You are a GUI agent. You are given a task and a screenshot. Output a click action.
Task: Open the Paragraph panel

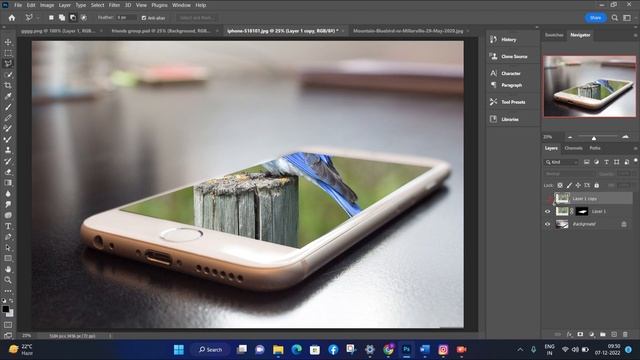512,85
